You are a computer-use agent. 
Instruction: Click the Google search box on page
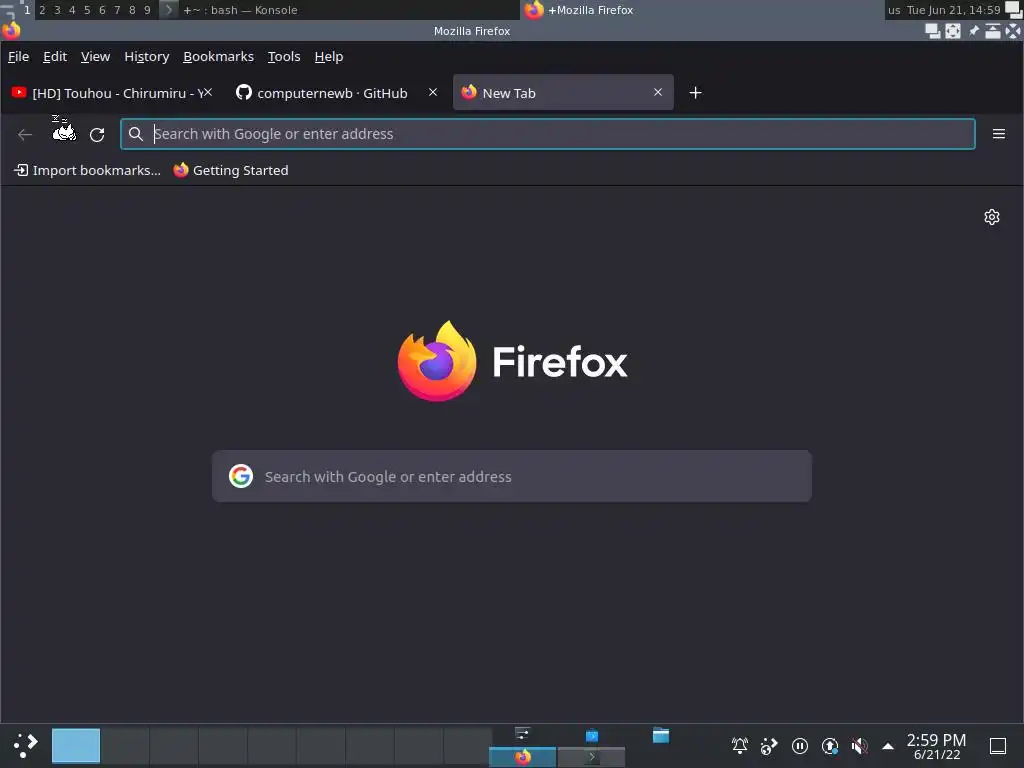tap(512, 476)
